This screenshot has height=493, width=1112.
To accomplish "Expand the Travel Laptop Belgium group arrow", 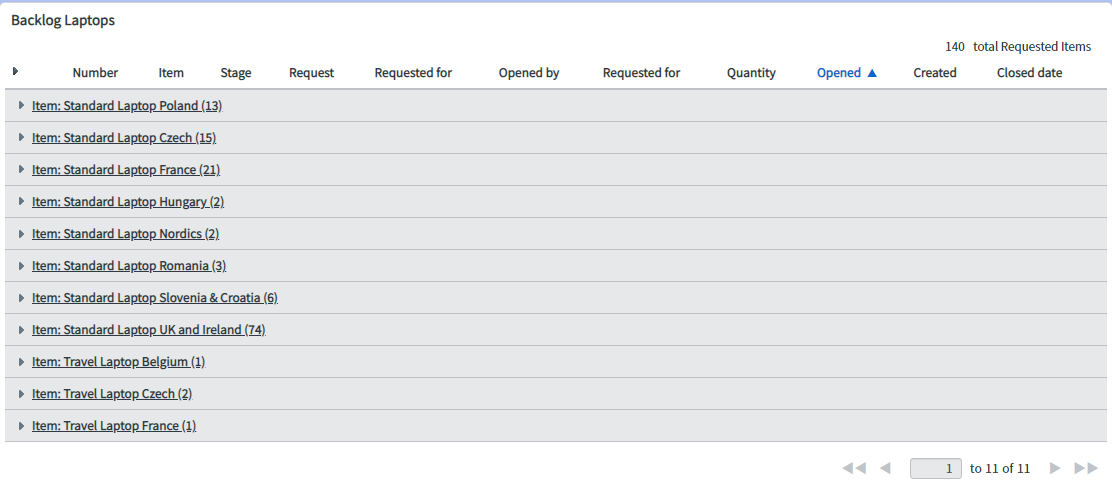I will [x=21, y=361].
